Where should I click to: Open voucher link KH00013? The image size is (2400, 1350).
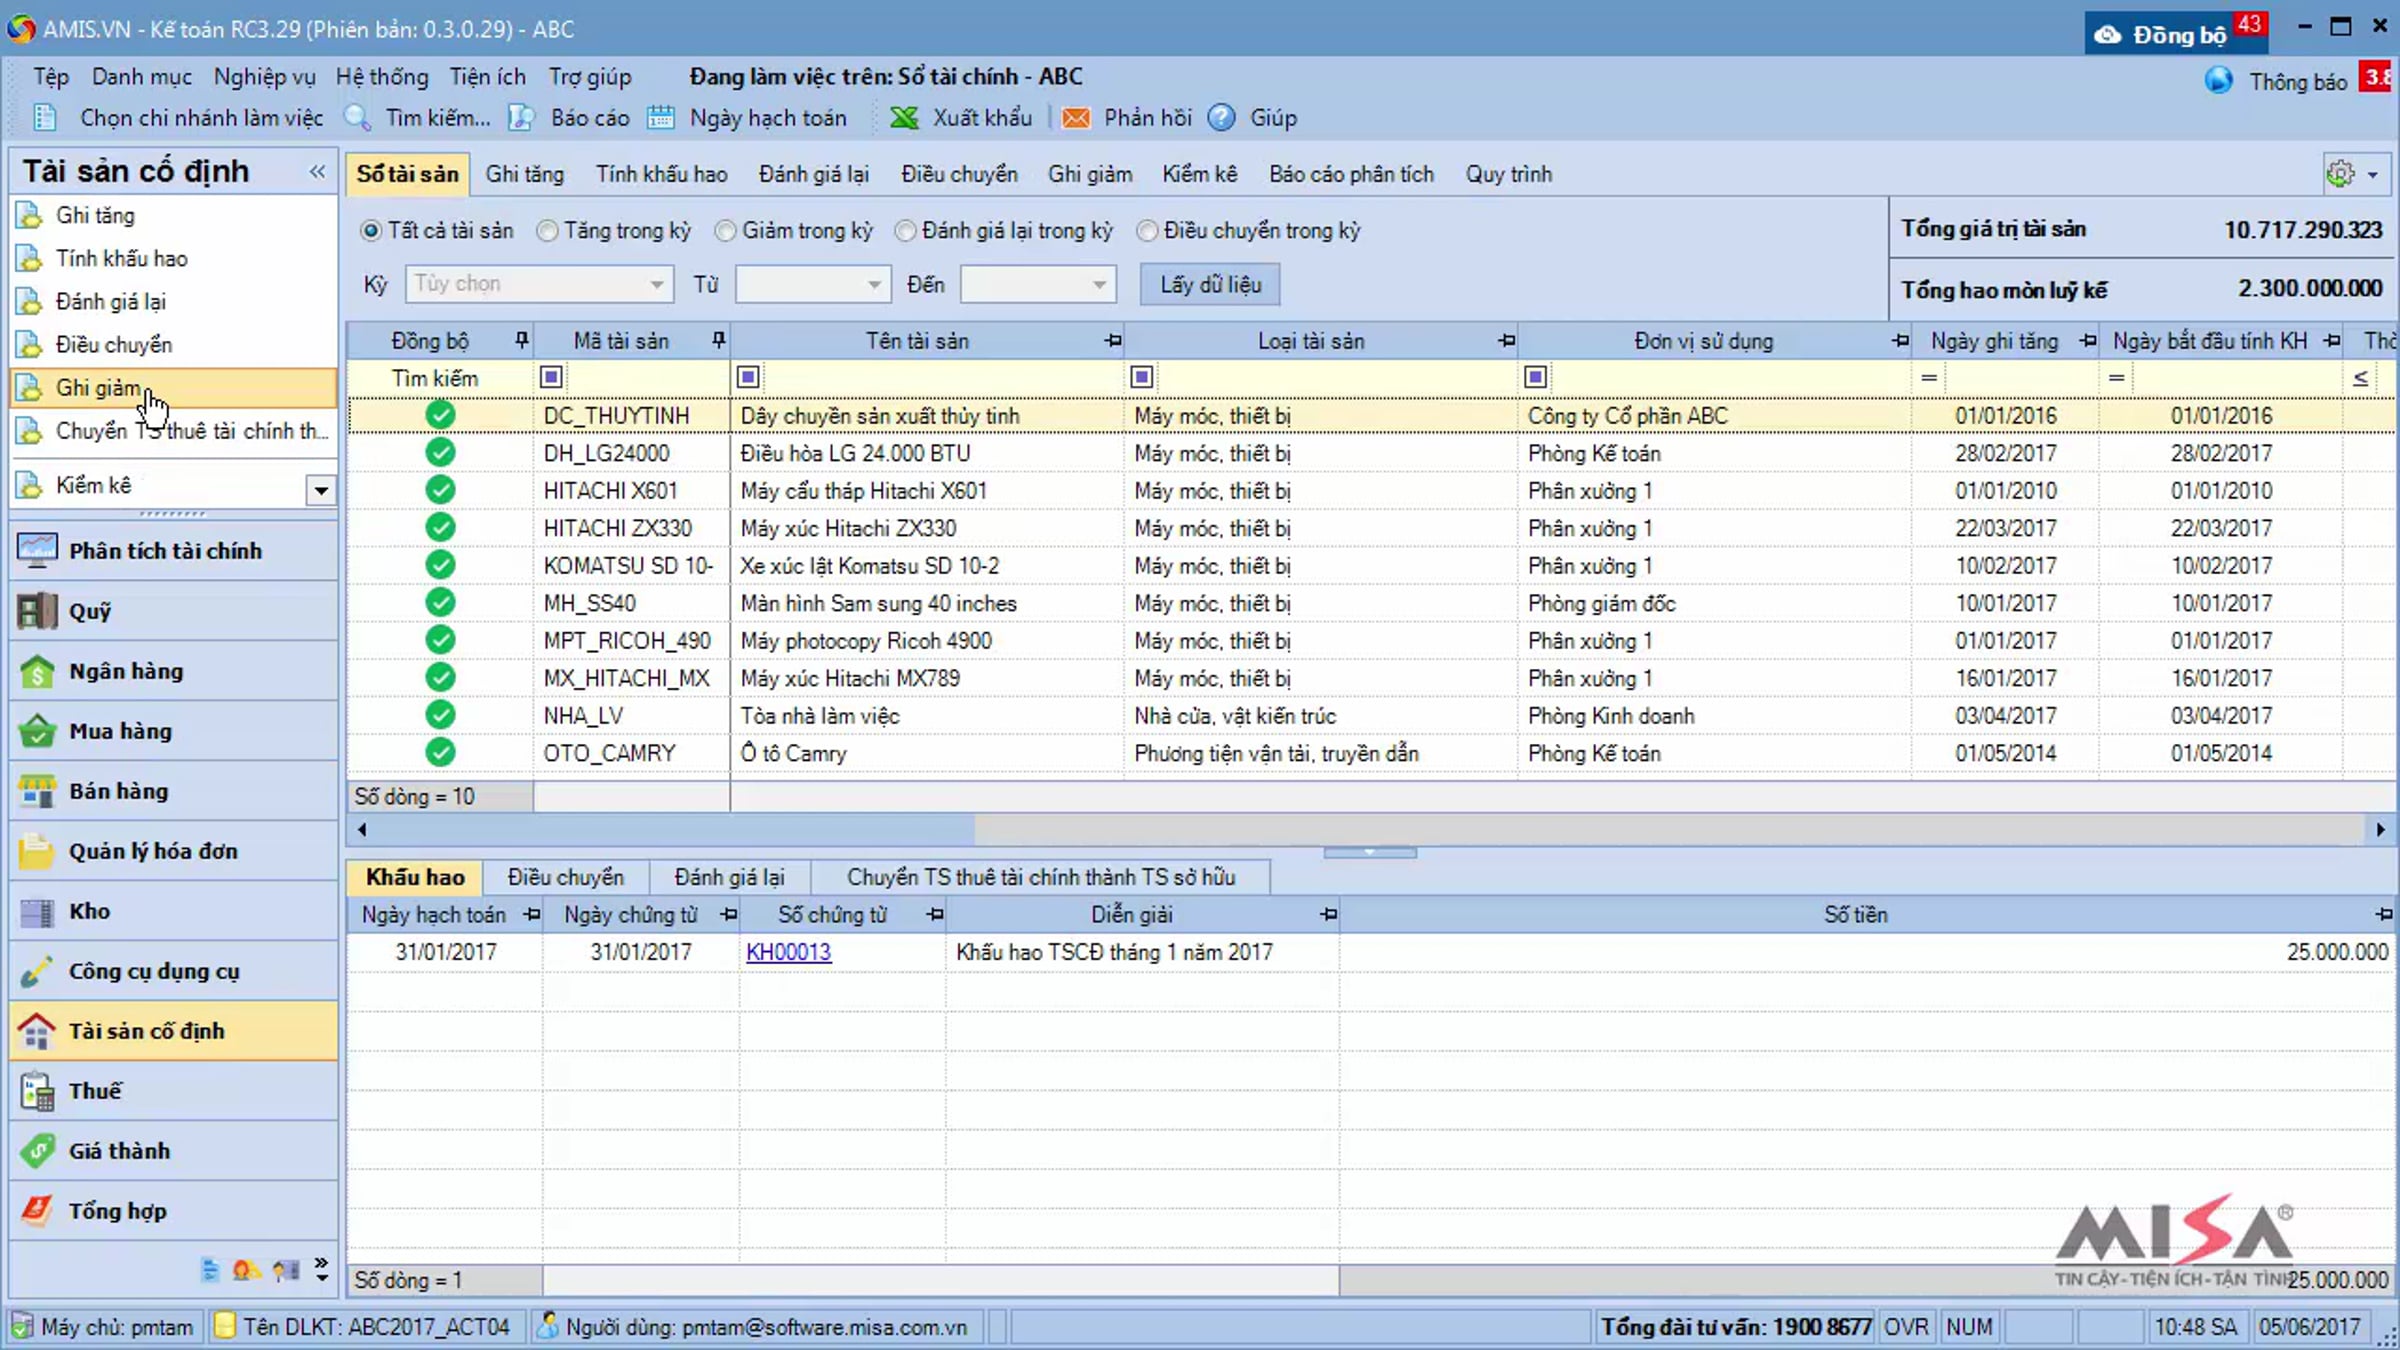click(789, 952)
